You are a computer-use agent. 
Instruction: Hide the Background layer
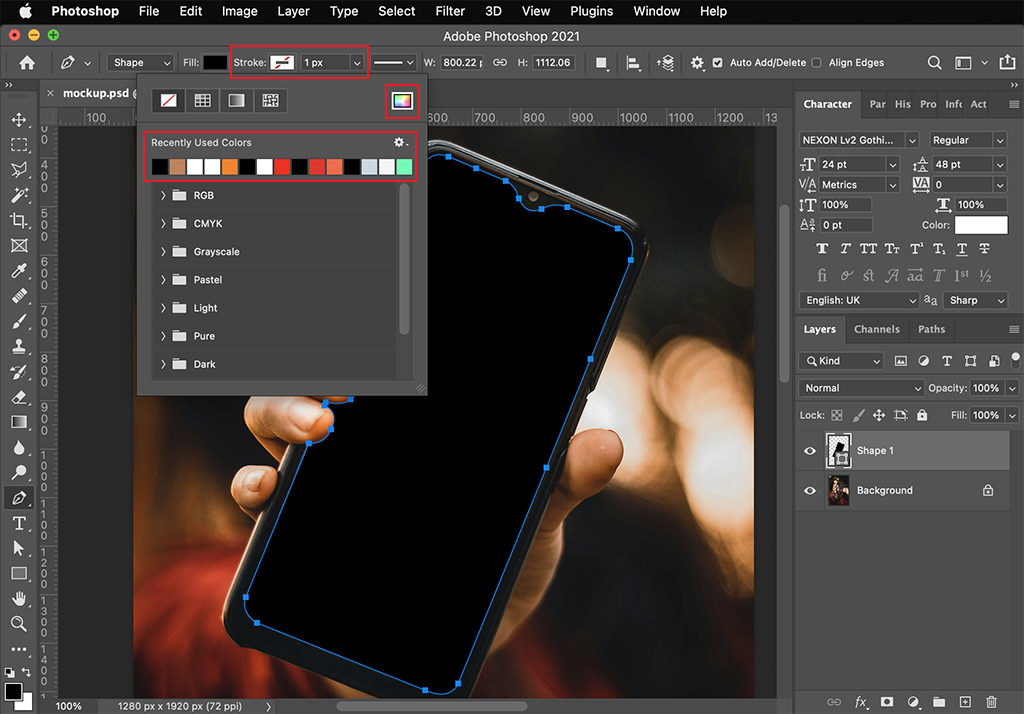click(x=810, y=491)
